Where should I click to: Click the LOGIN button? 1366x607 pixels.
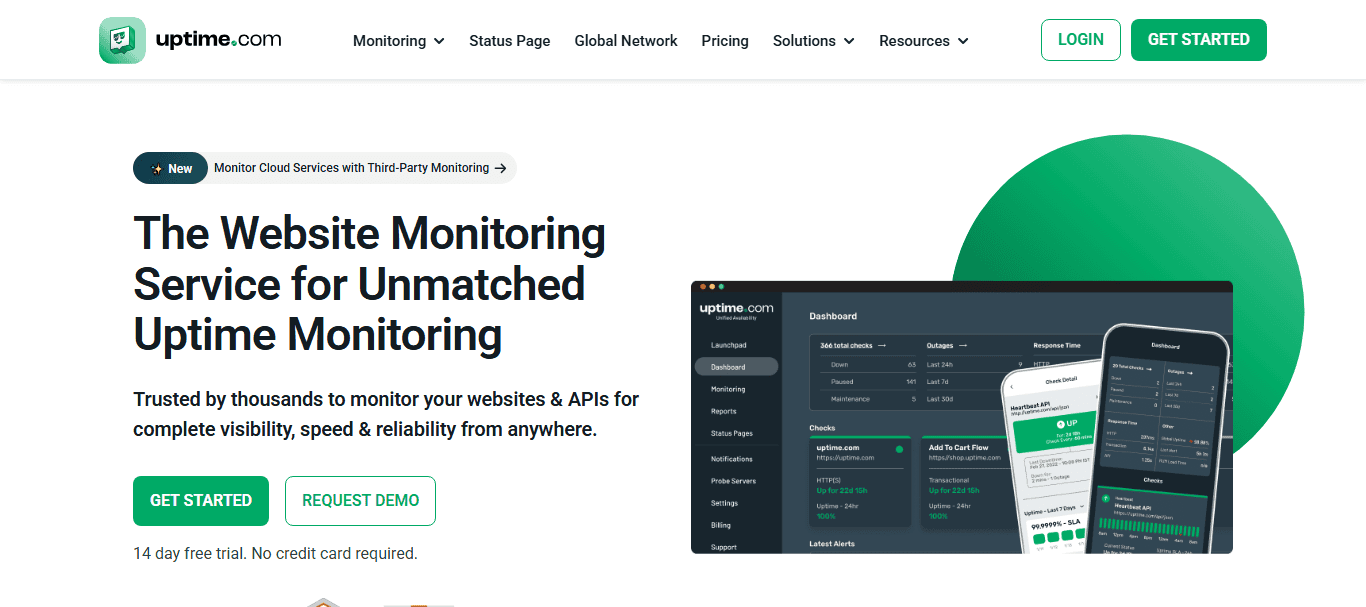(x=1081, y=40)
